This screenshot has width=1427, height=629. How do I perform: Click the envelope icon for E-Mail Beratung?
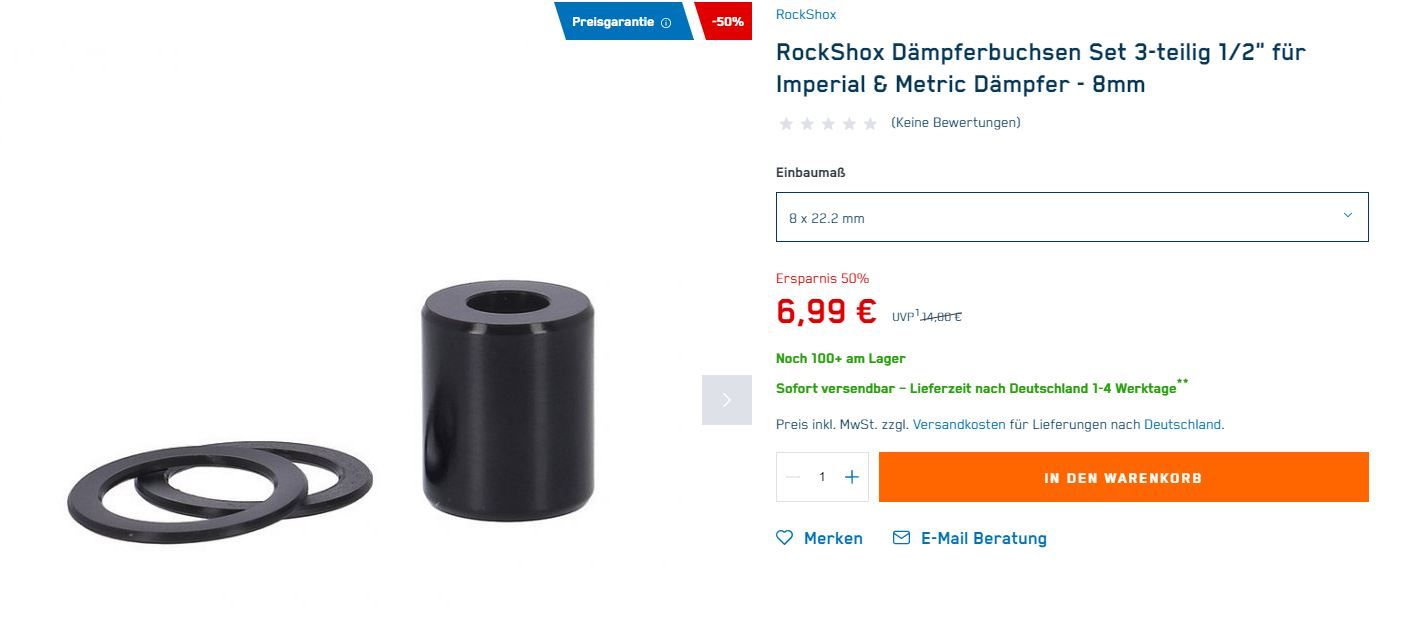901,538
